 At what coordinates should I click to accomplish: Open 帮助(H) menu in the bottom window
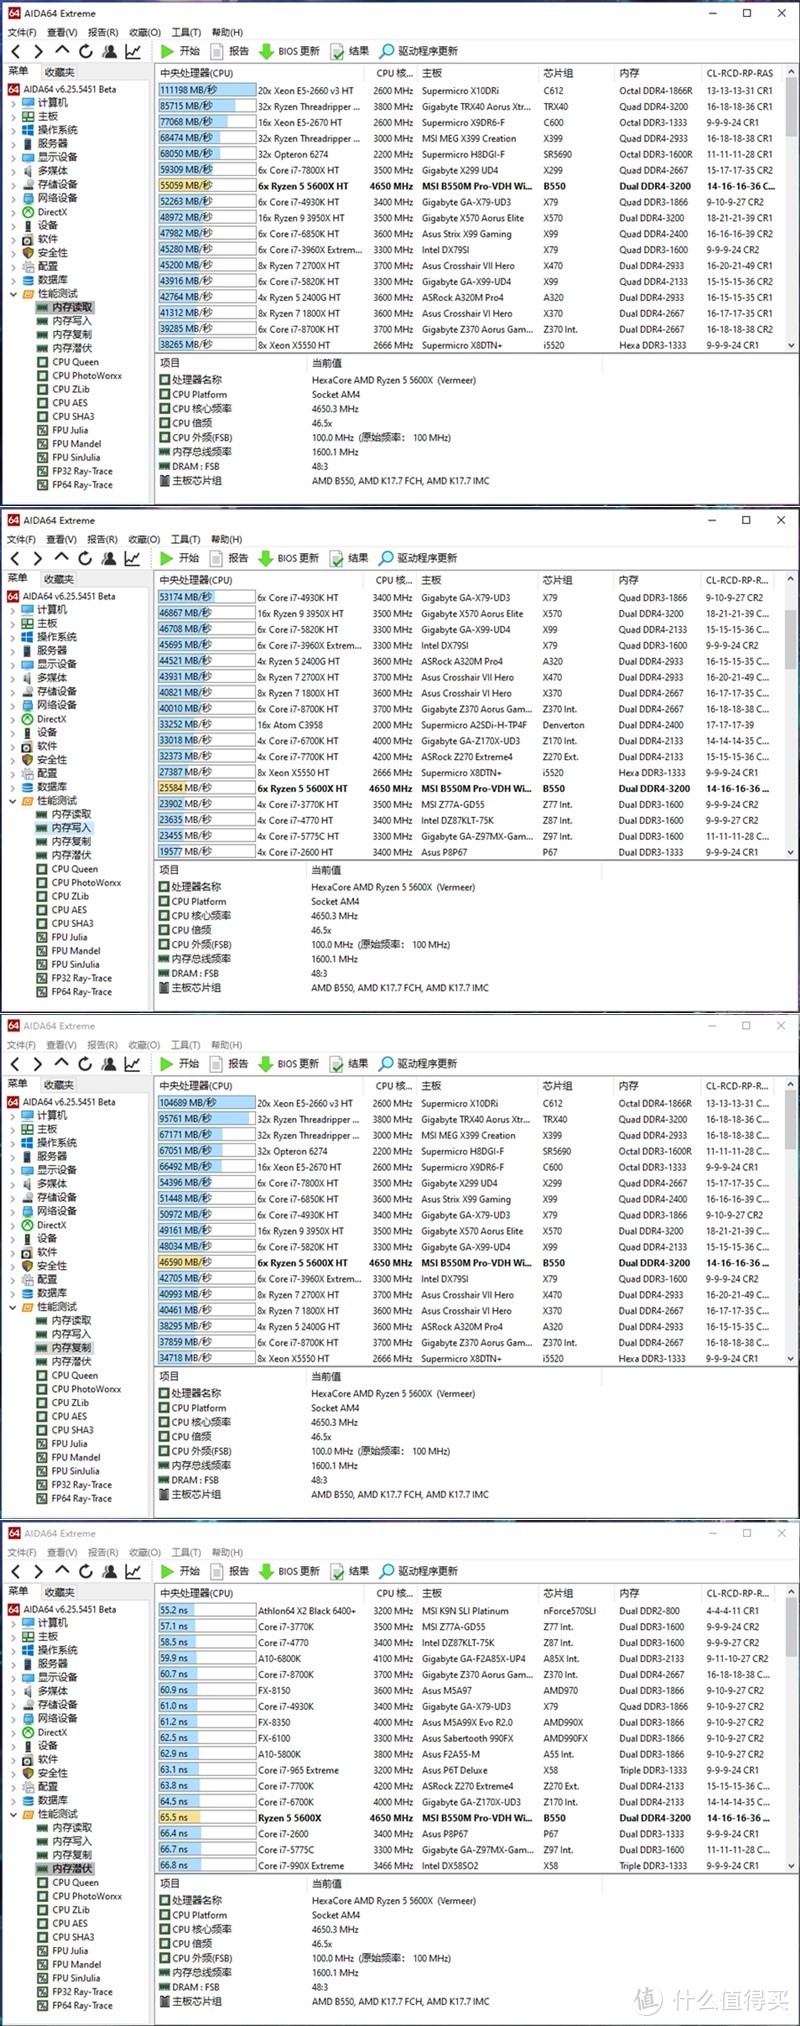pyautogui.click(x=227, y=1553)
